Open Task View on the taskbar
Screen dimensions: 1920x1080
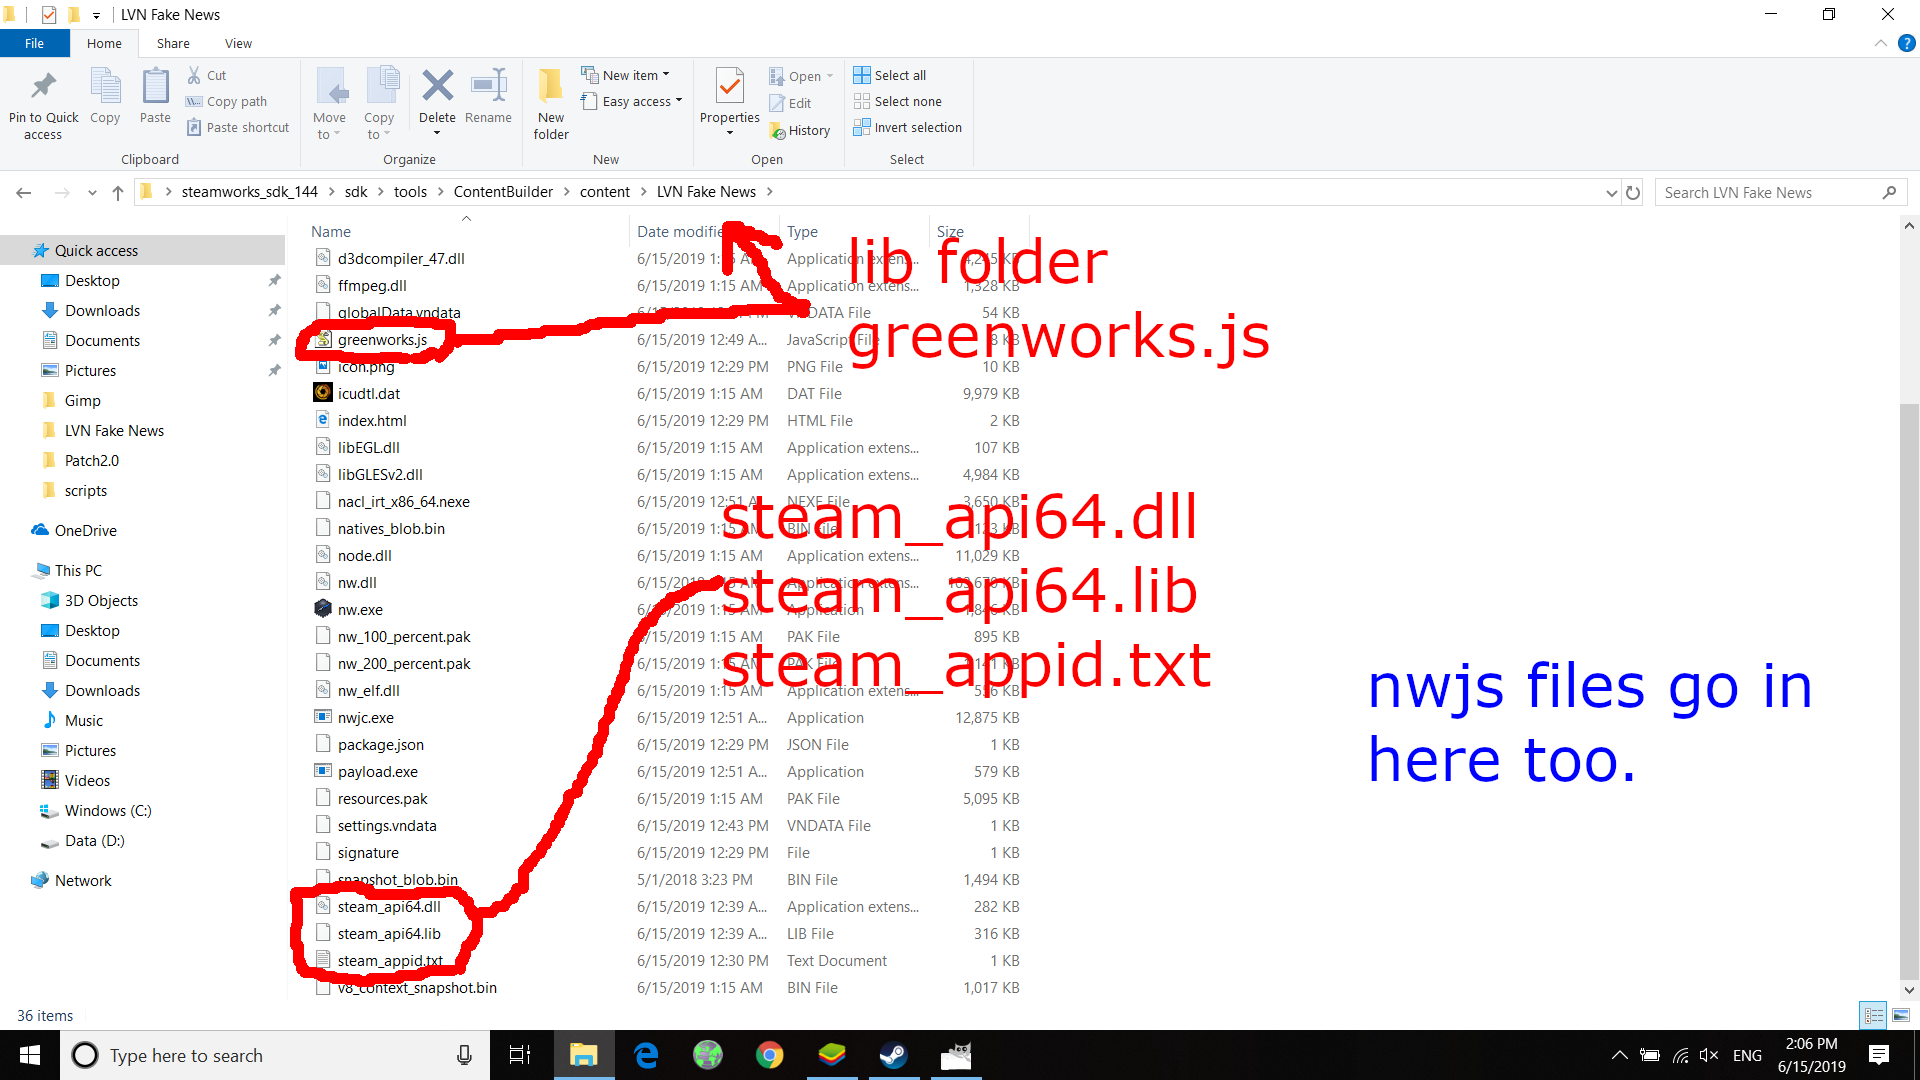click(x=520, y=1055)
